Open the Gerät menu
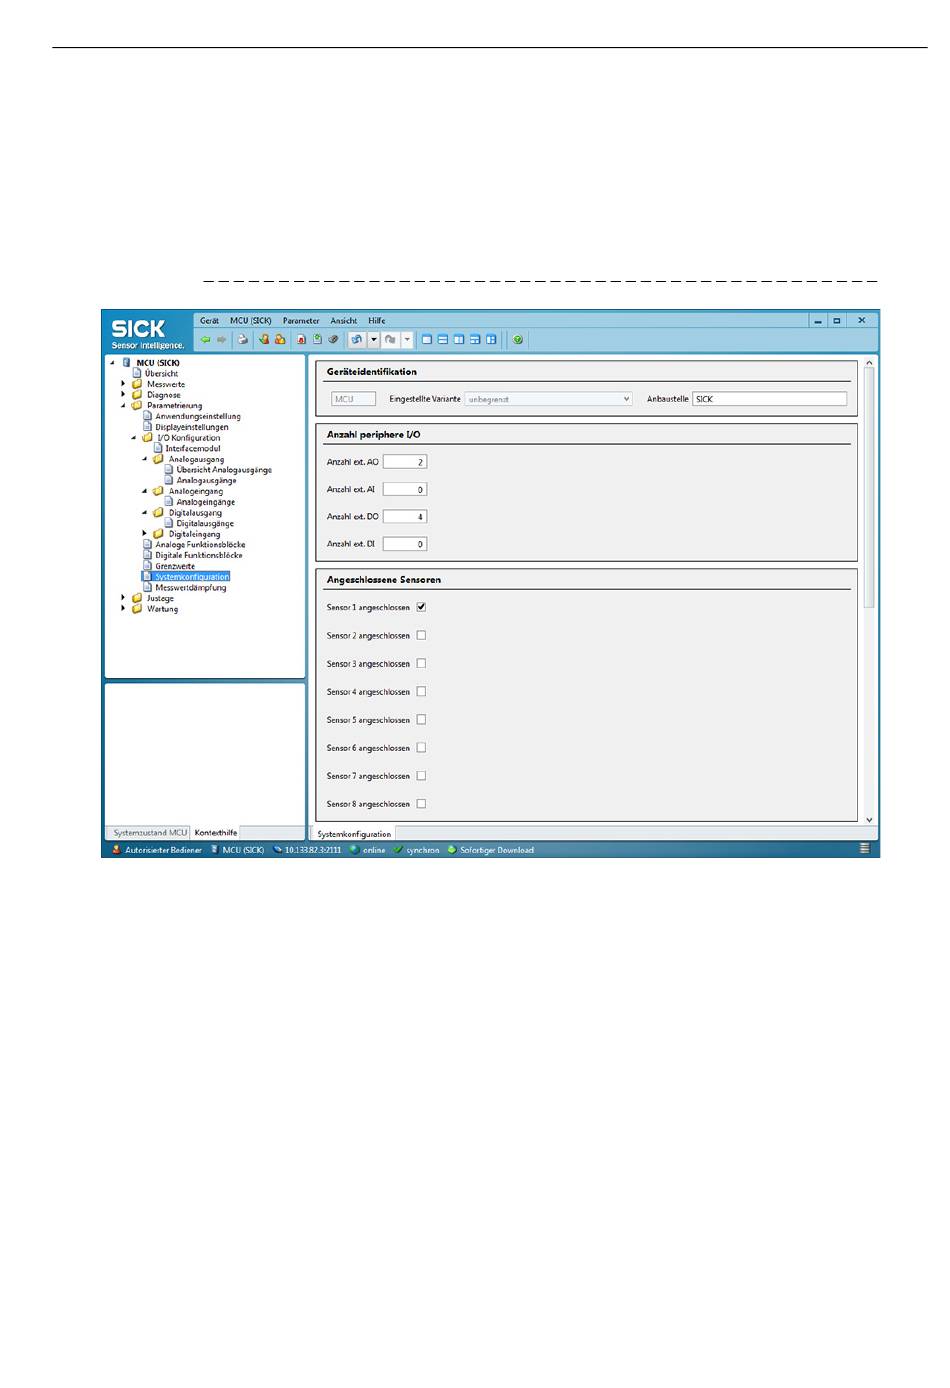 coord(209,321)
